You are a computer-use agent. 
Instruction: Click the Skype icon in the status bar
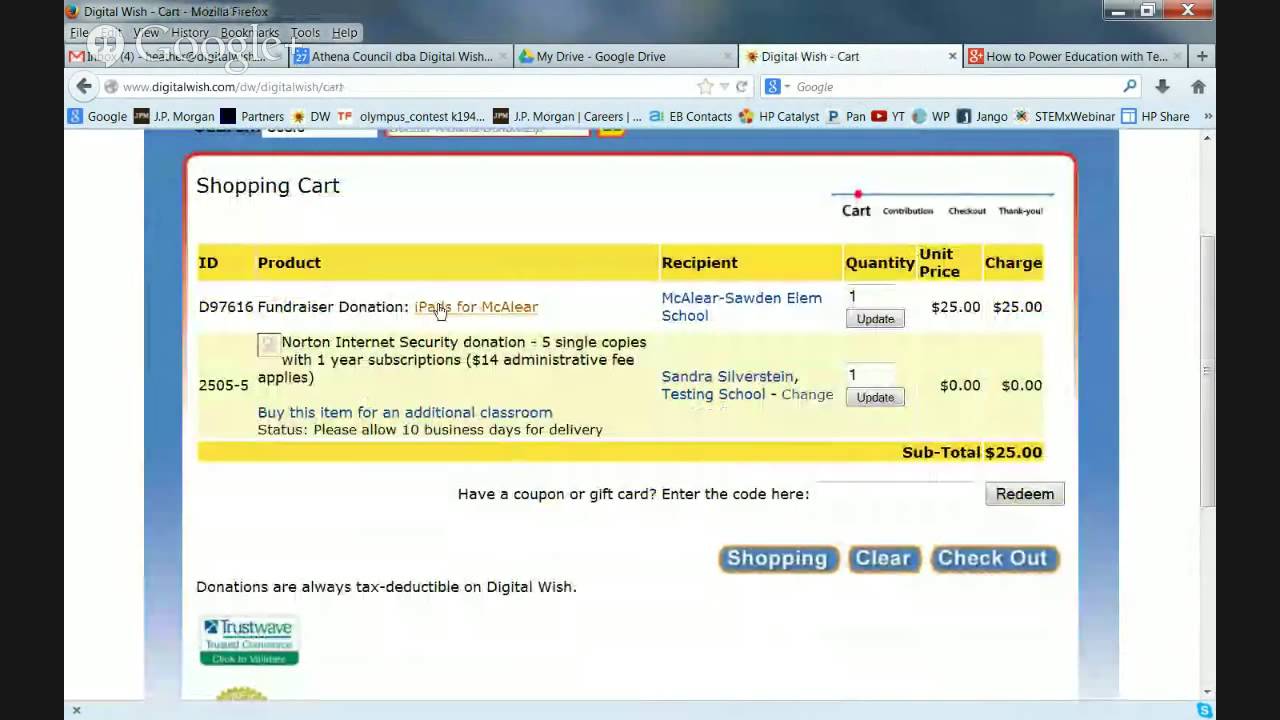point(1204,710)
